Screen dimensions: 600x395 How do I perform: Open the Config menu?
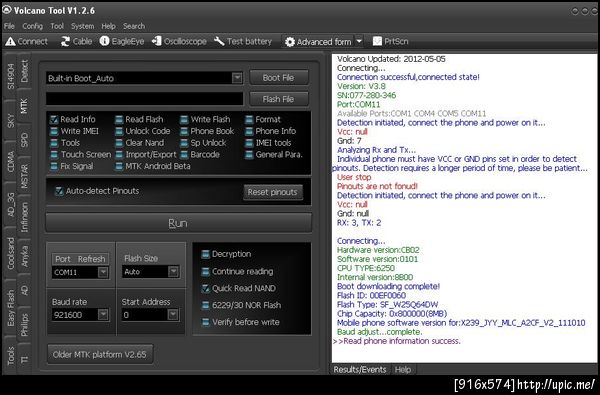[x=33, y=26]
